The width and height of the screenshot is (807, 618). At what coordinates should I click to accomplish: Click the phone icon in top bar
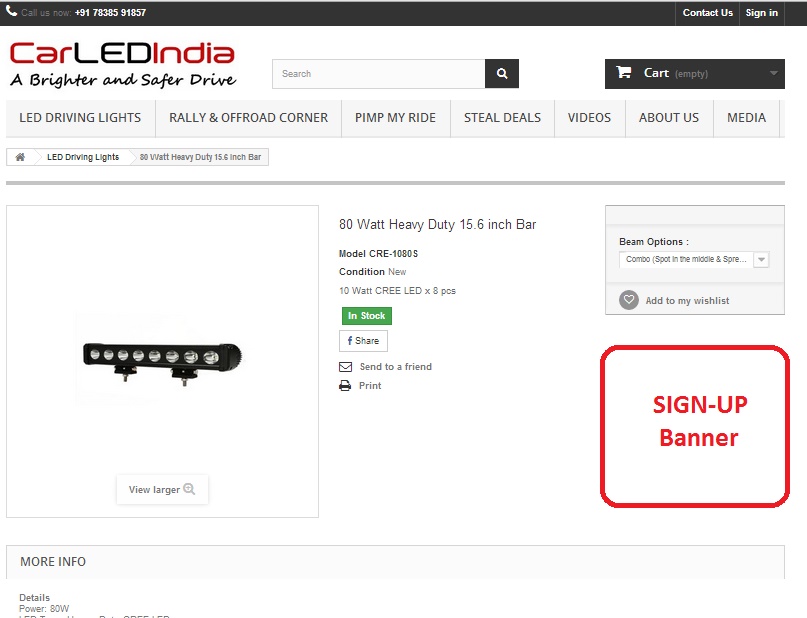[11, 11]
